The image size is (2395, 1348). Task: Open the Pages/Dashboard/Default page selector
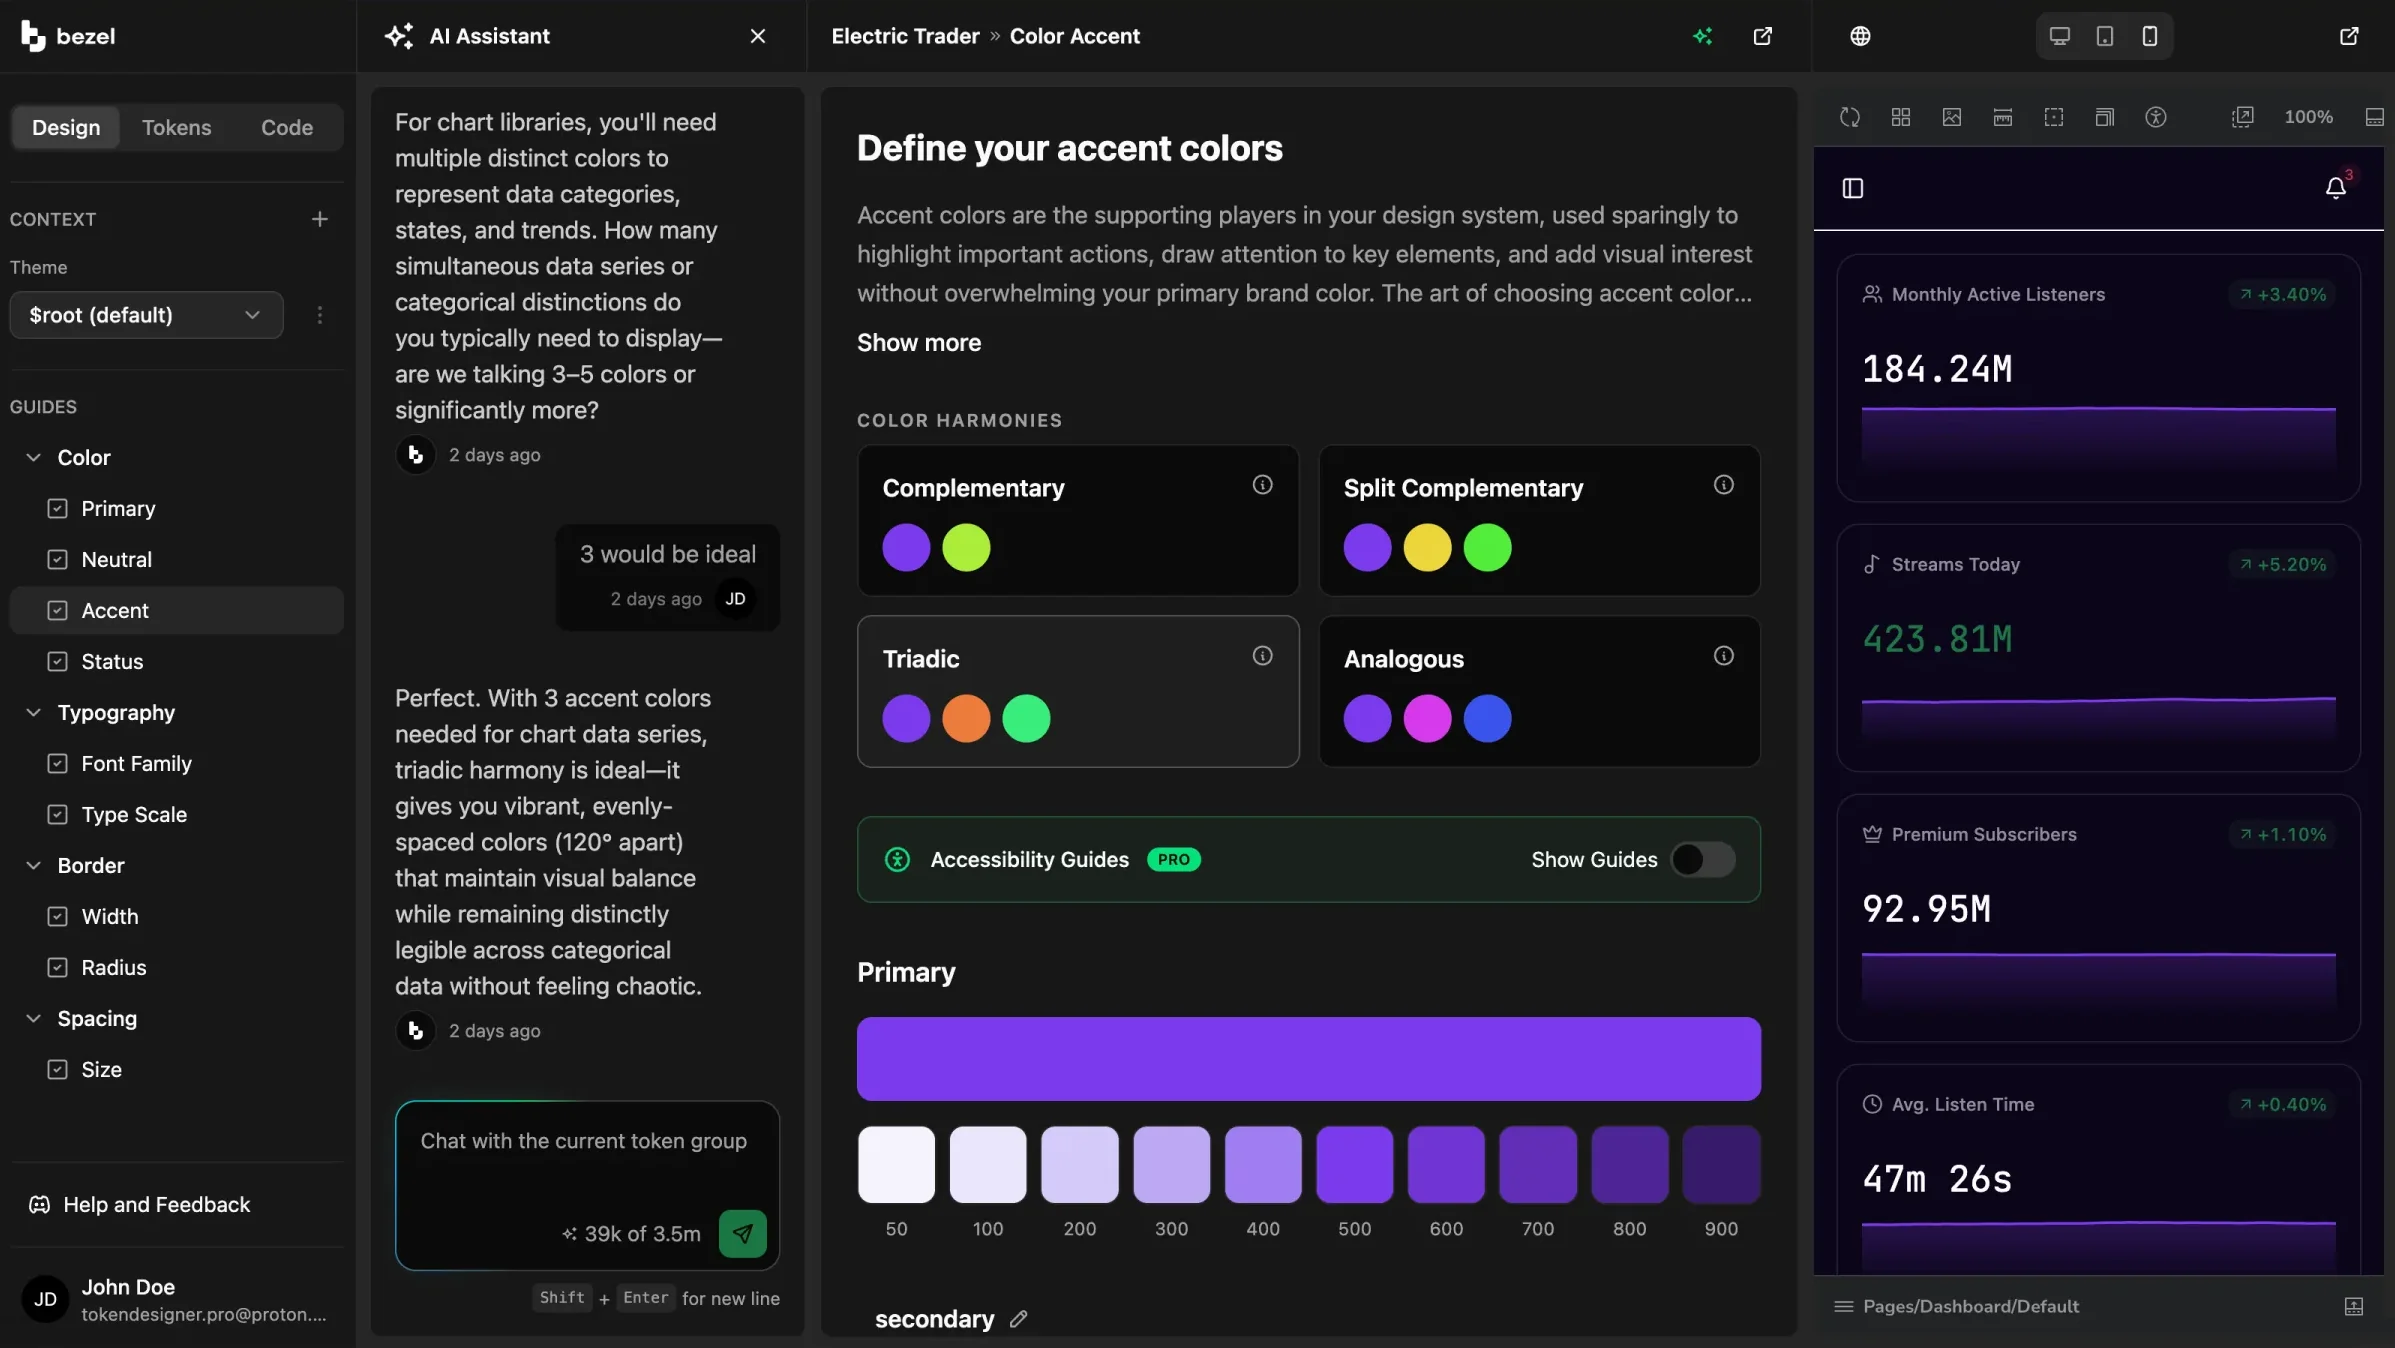1957,1307
